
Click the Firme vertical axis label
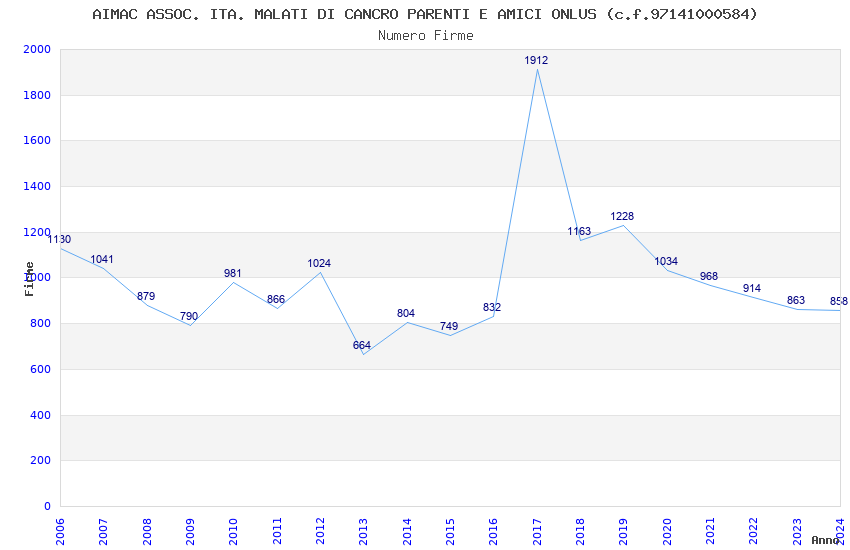[29, 279]
